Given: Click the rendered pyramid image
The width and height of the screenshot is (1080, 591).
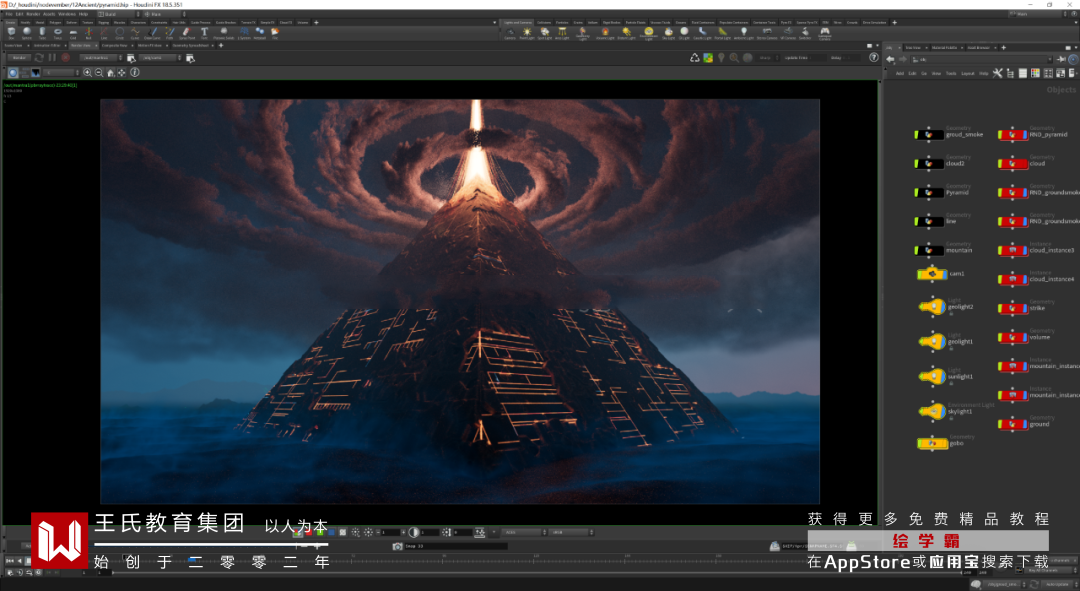Looking at the screenshot, I should click(x=460, y=301).
